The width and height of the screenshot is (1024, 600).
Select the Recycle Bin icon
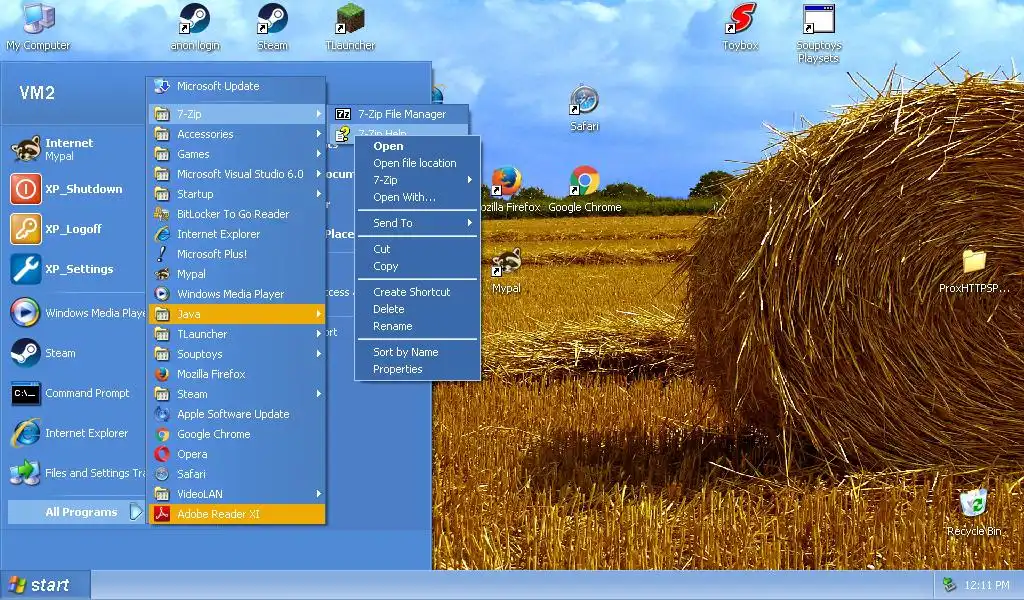pos(974,513)
